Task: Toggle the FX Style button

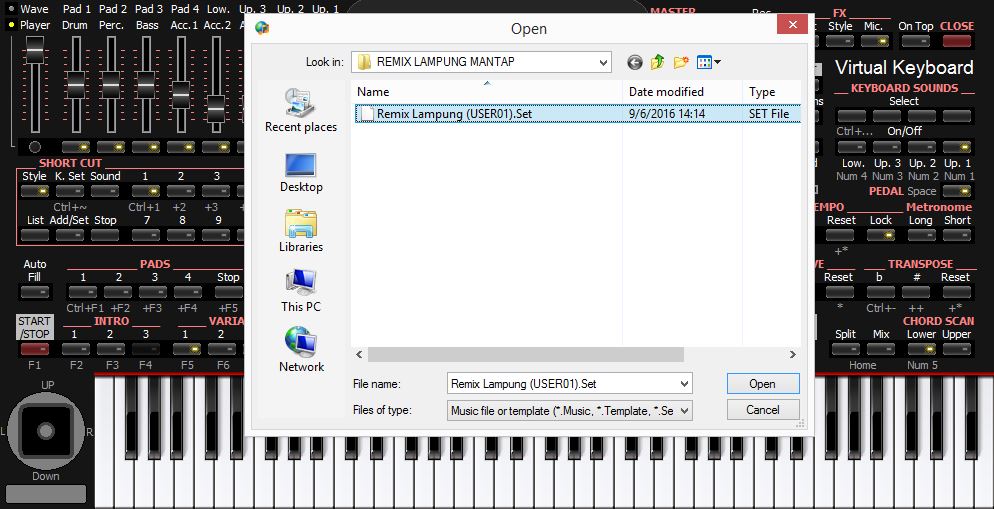Action: 840,41
